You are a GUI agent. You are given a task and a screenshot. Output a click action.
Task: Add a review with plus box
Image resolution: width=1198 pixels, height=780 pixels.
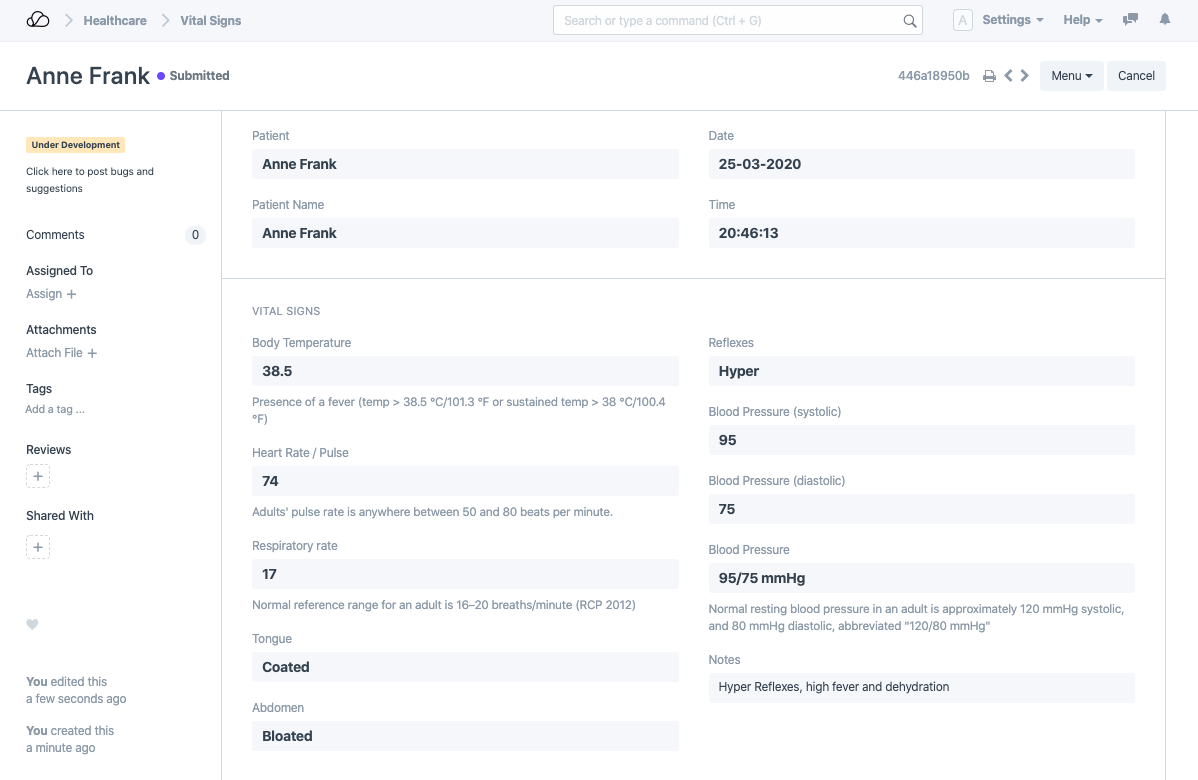point(38,477)
